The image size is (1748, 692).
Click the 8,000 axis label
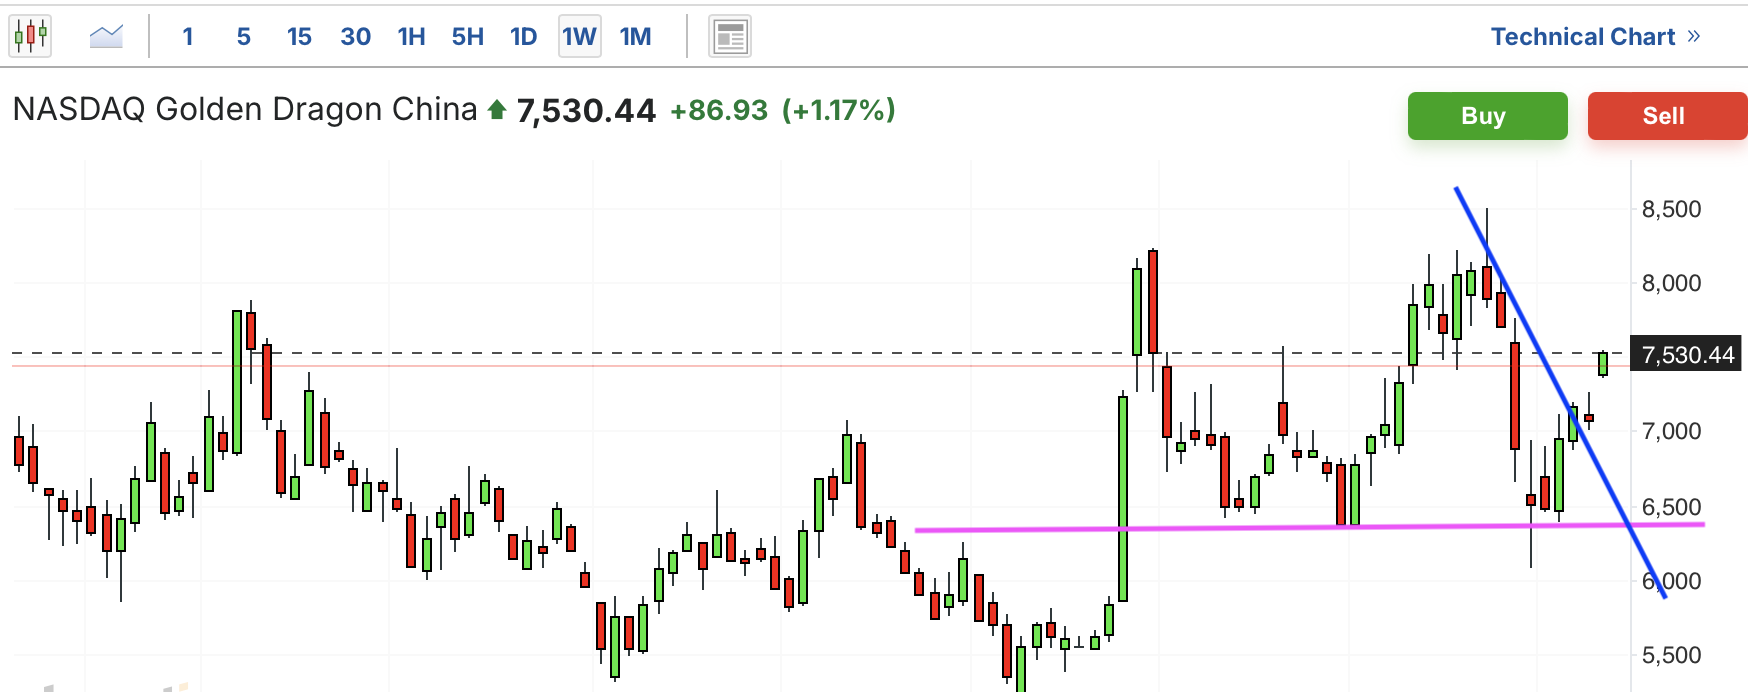[x=1671, y=283]
